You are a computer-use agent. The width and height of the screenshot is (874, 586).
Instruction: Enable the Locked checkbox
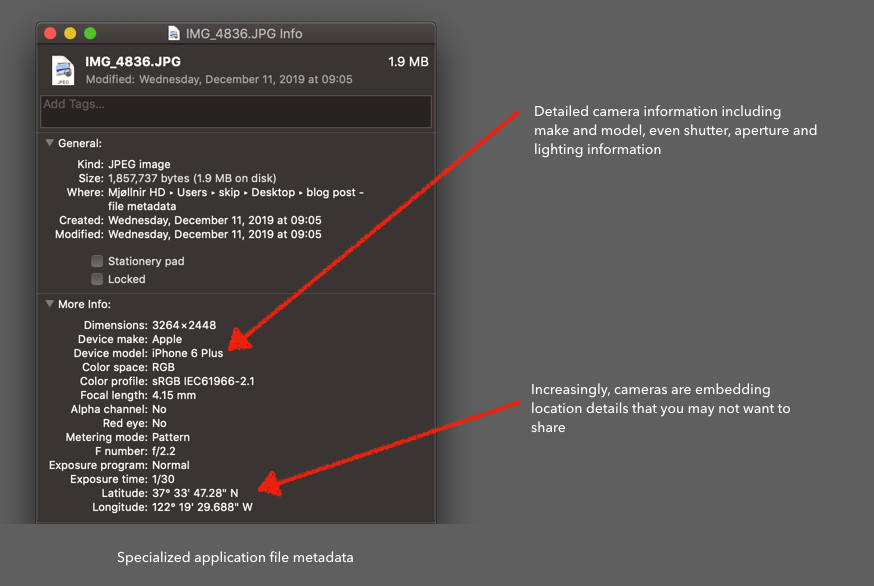point(97,279)
